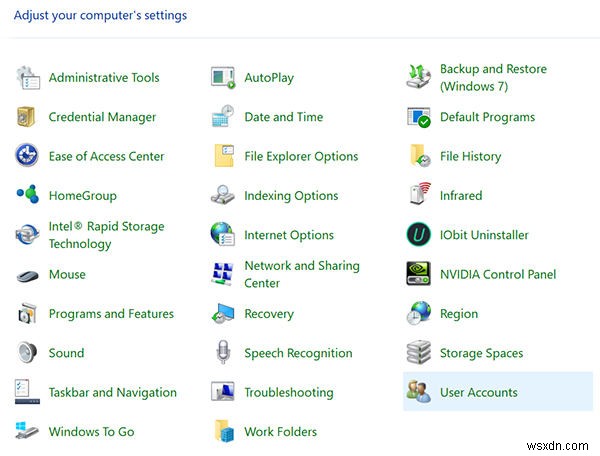Open the Region globe-and-clock icon
This screenshot has width=600, height=456.
[x=419, y=314]
